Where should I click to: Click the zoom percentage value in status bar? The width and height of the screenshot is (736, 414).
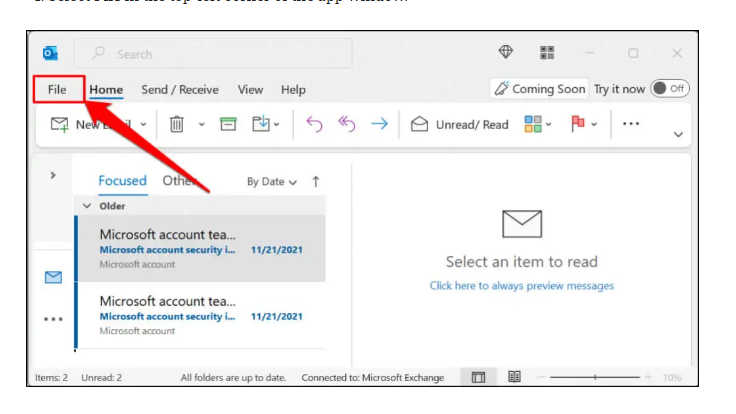pos(672,377)
